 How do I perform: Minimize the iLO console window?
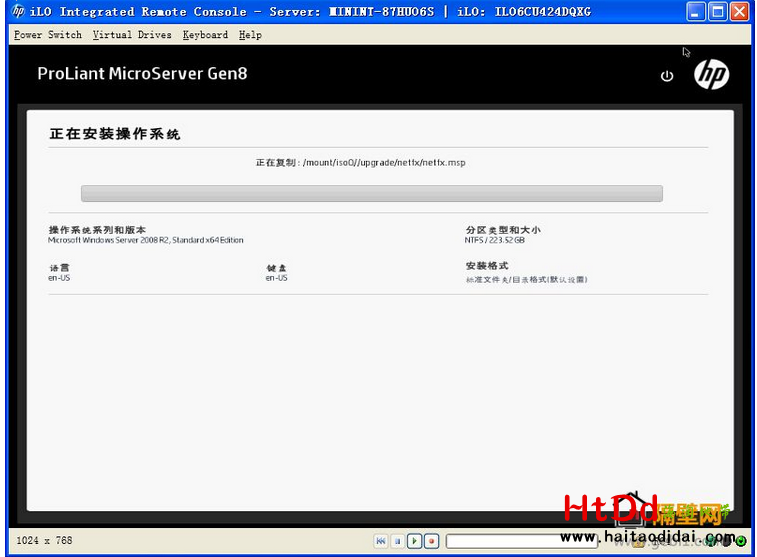695,12
